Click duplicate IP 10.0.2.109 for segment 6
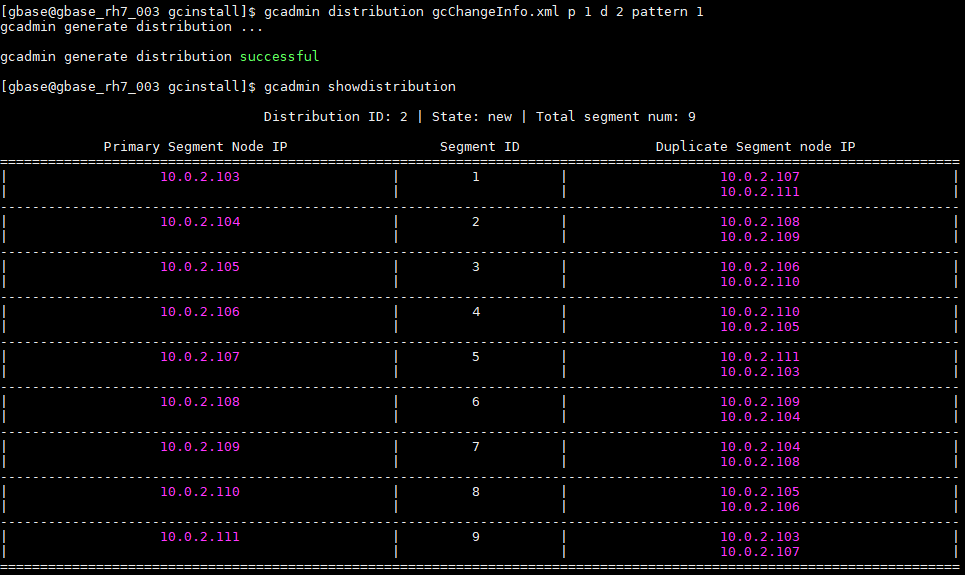965x575 pixels. [x=760, y=401]
